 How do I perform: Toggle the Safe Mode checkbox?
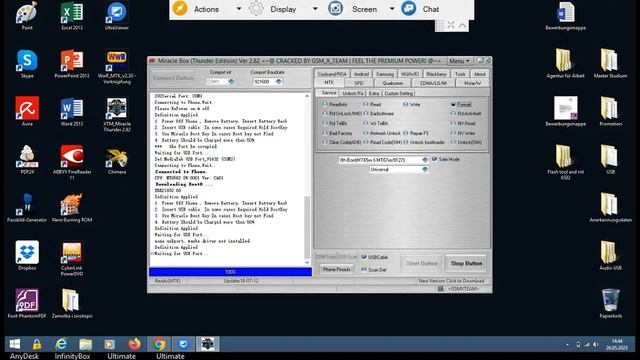(x=434, y=159)
